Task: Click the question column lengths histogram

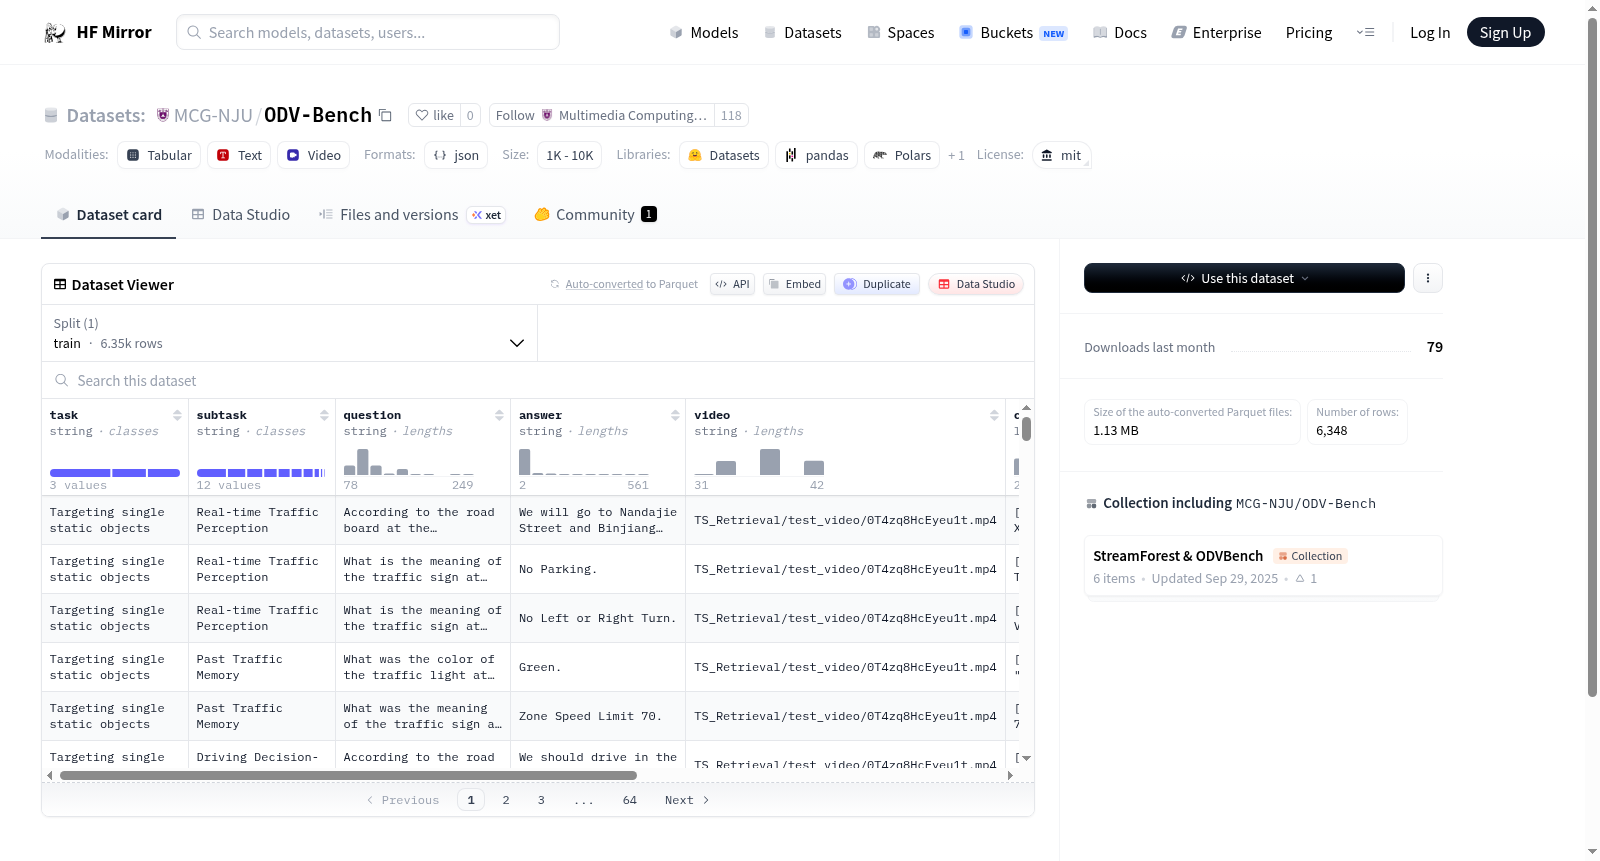Action: point(408,462)
